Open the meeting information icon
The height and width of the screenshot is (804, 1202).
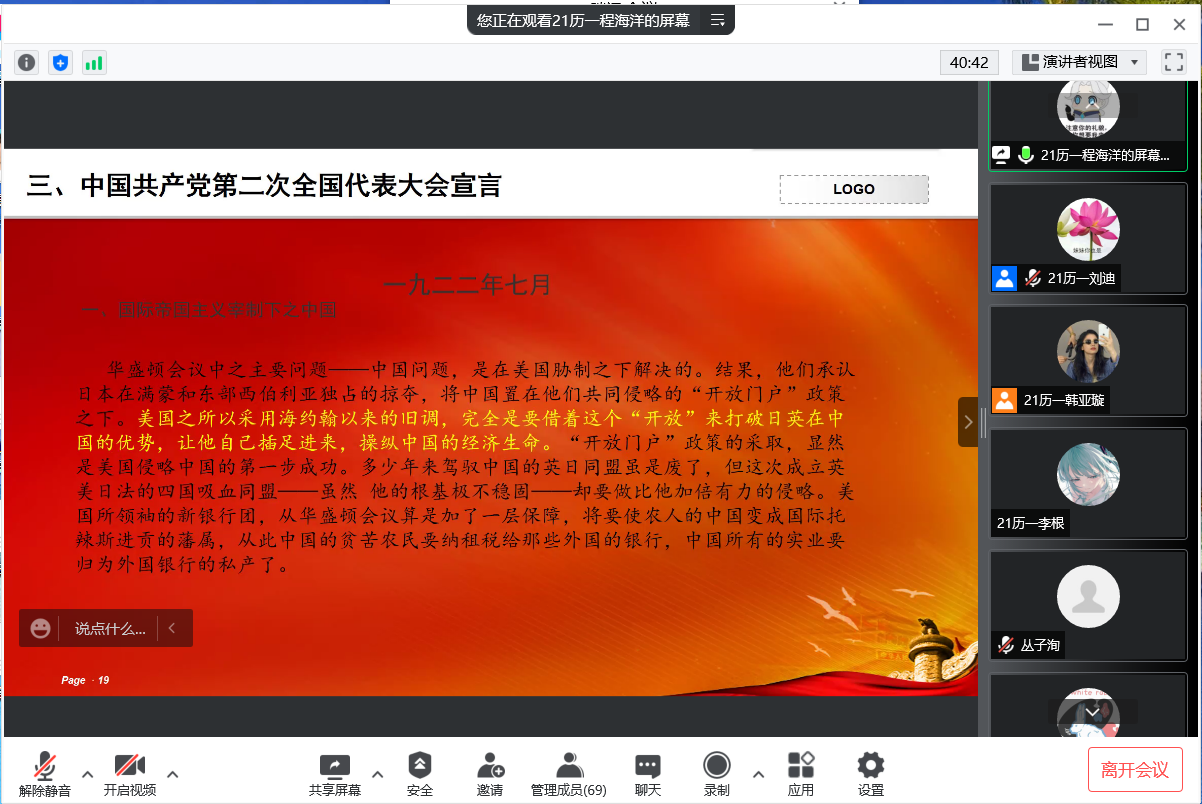coord(27,63)
